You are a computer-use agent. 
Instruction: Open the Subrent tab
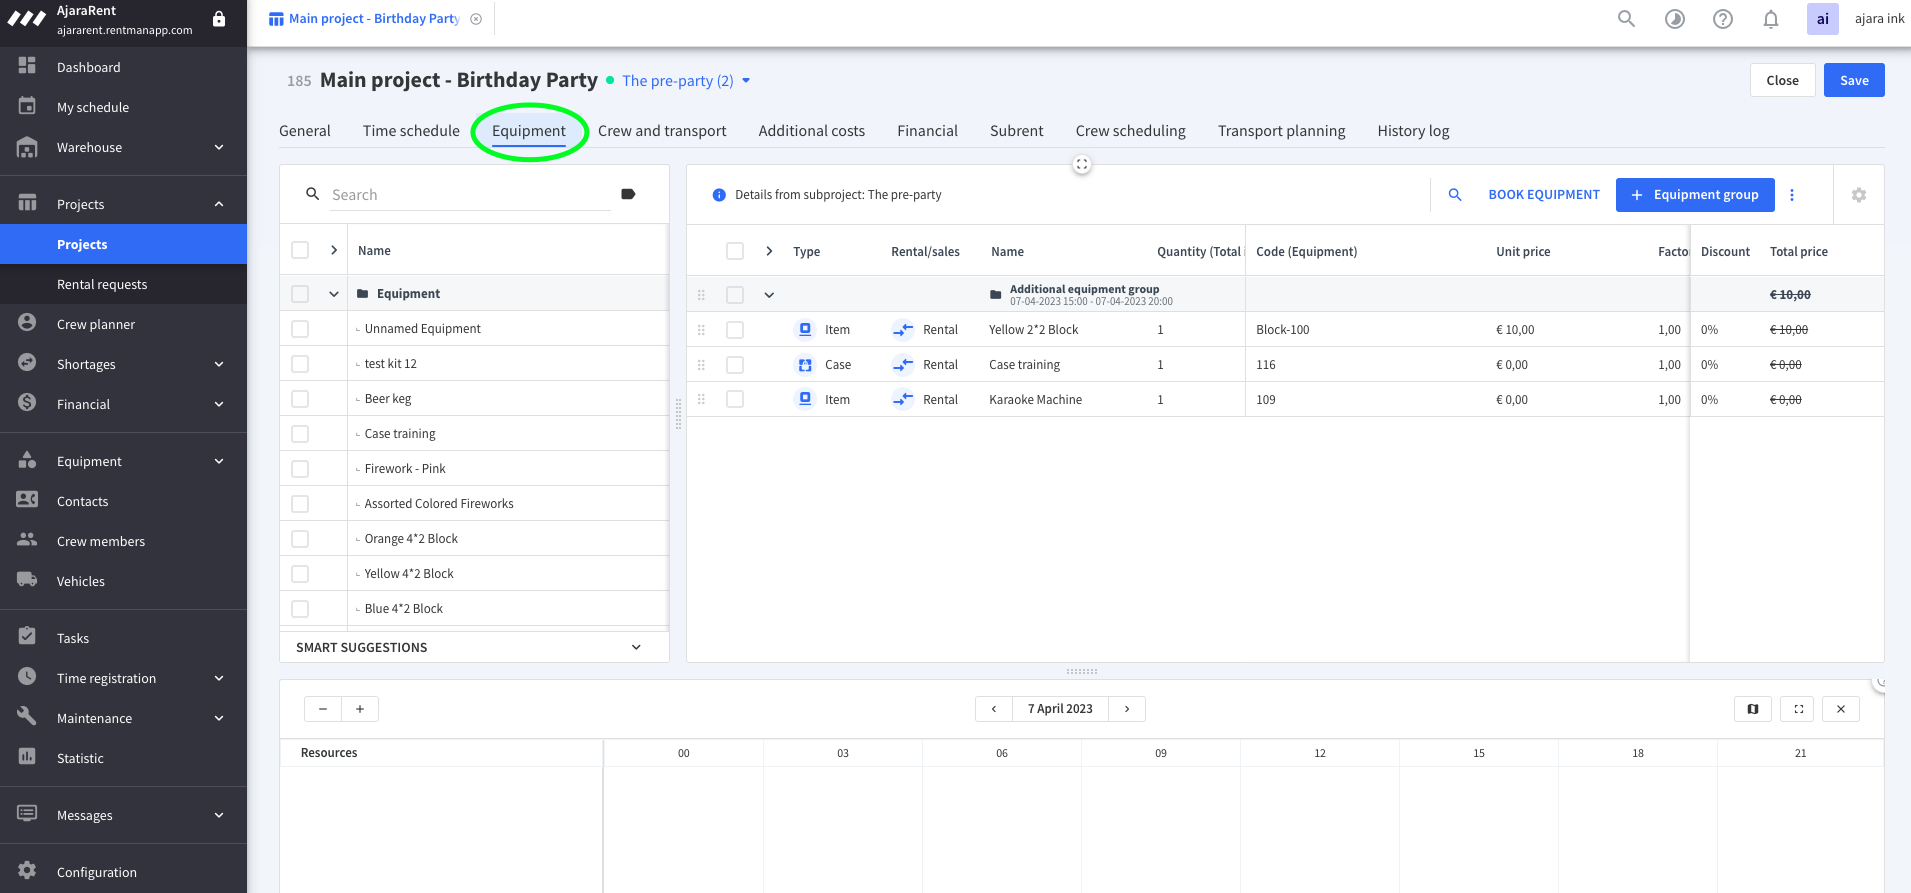click(x=1016, y=131)
